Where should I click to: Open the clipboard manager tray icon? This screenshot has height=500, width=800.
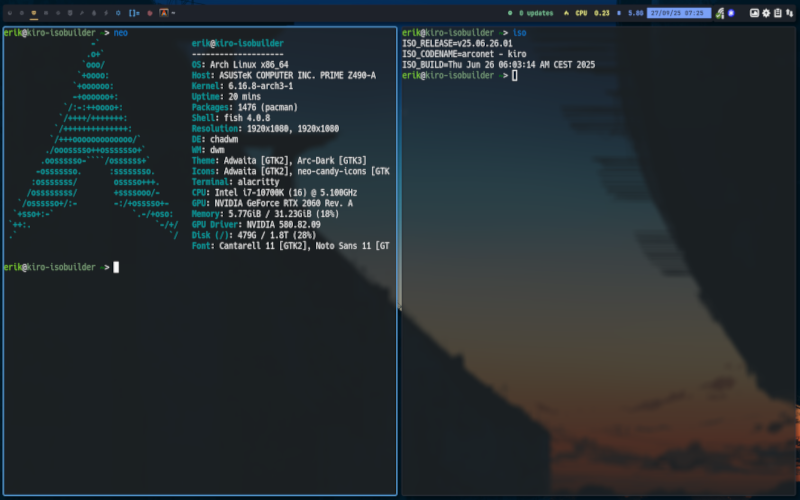778,13
